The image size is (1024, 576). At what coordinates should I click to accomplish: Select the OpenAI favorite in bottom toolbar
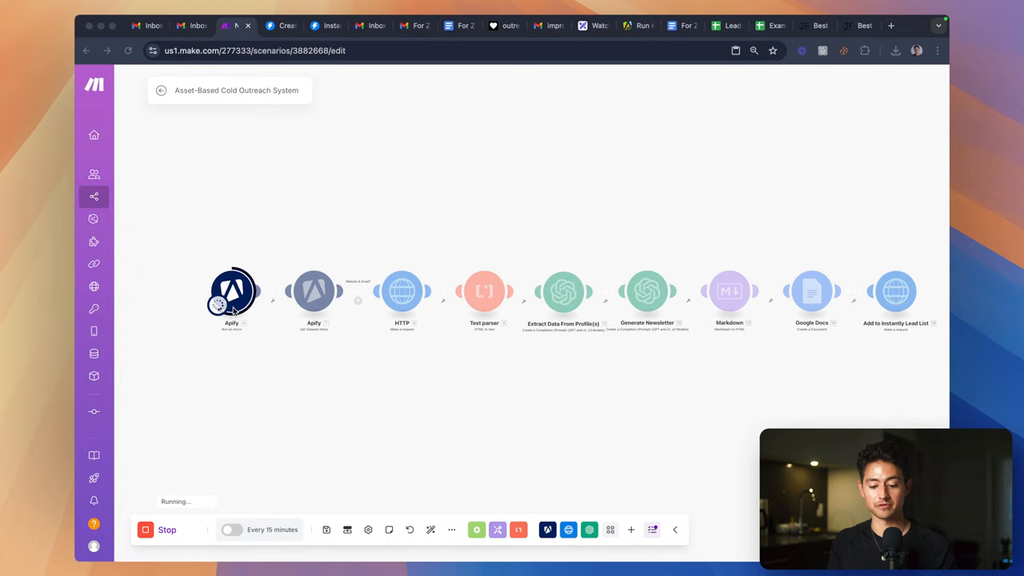pyautogui.click(x=589, y=530)
